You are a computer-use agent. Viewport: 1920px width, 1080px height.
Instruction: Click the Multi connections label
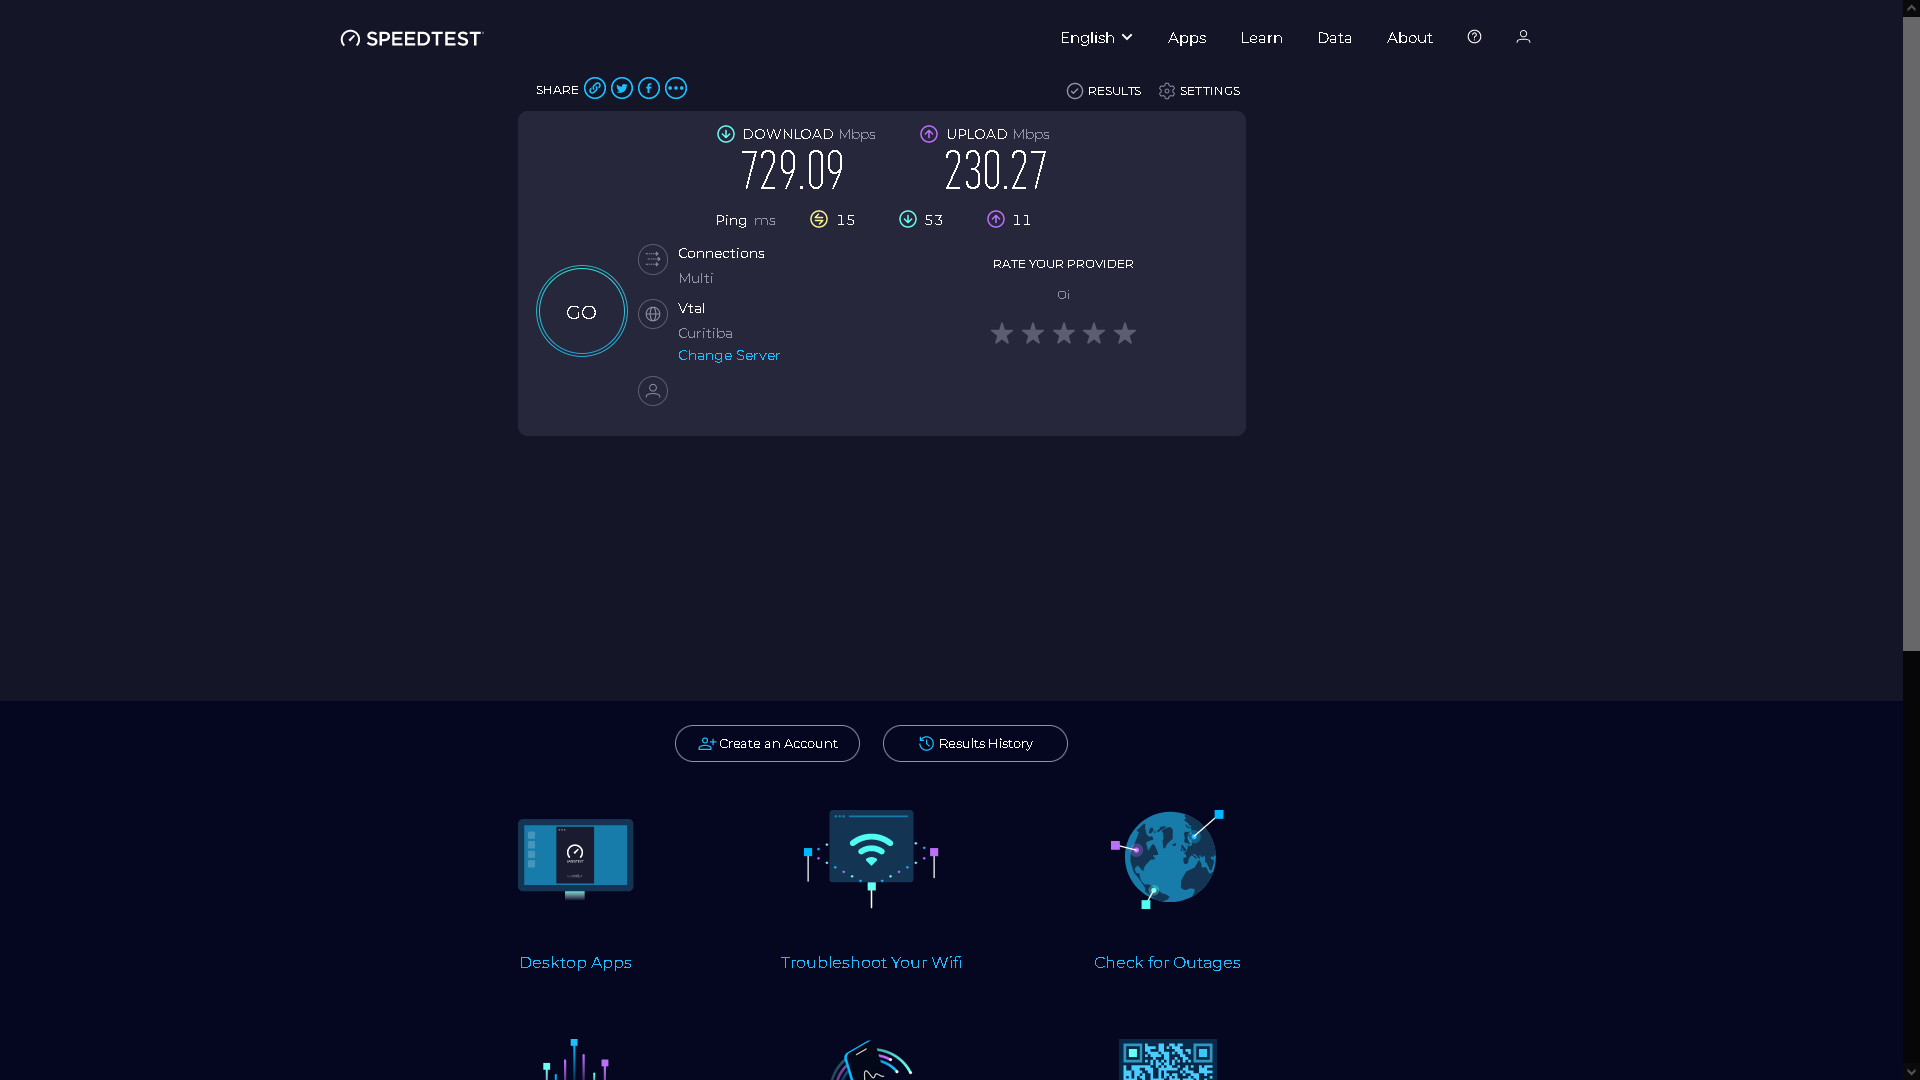(696, 278)
